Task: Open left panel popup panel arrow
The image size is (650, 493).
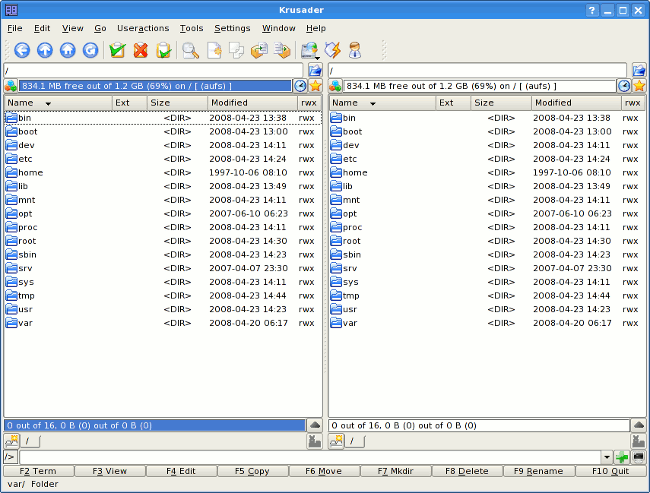Action: click(x=315, y=425)
